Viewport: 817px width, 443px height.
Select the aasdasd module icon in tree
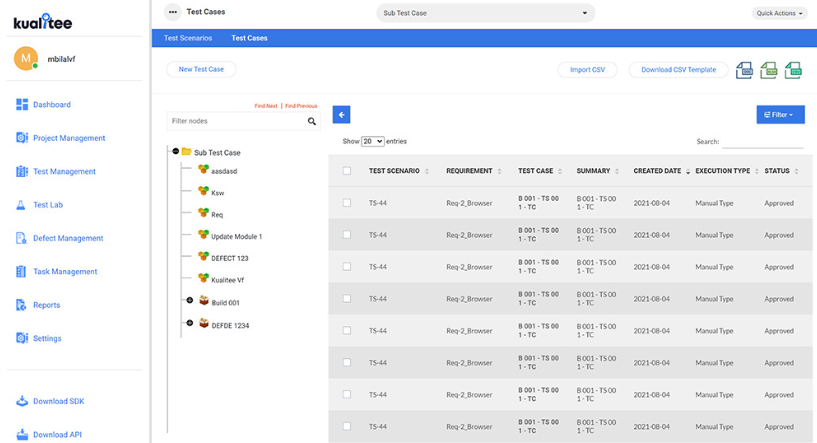point(203,169)
